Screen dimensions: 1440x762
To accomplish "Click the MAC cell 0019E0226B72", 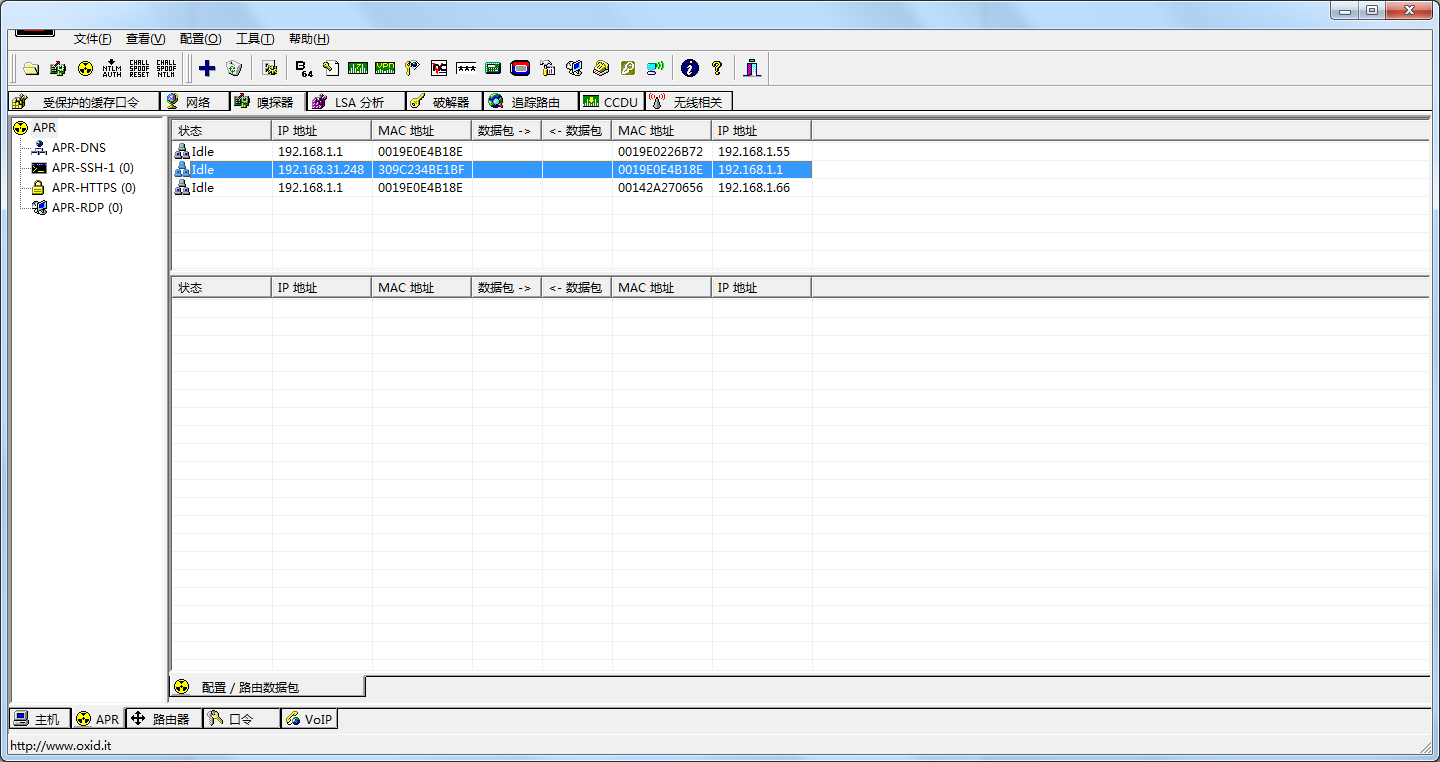I will pyautogui.click(x=660, y=152).
